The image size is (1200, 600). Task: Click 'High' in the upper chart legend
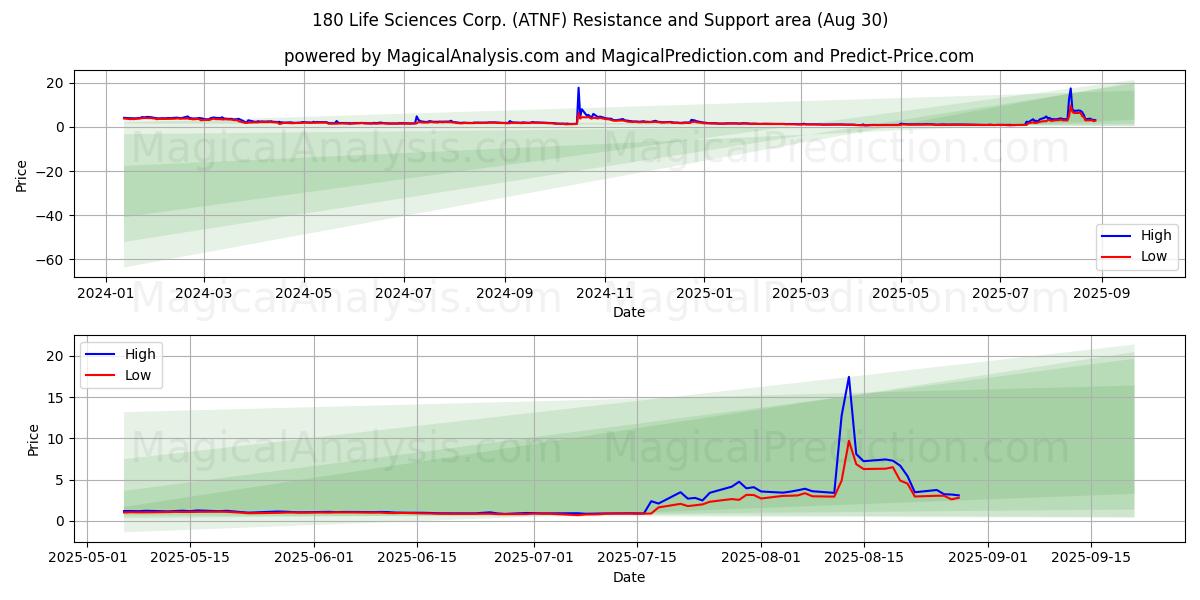click(1156, 236)
